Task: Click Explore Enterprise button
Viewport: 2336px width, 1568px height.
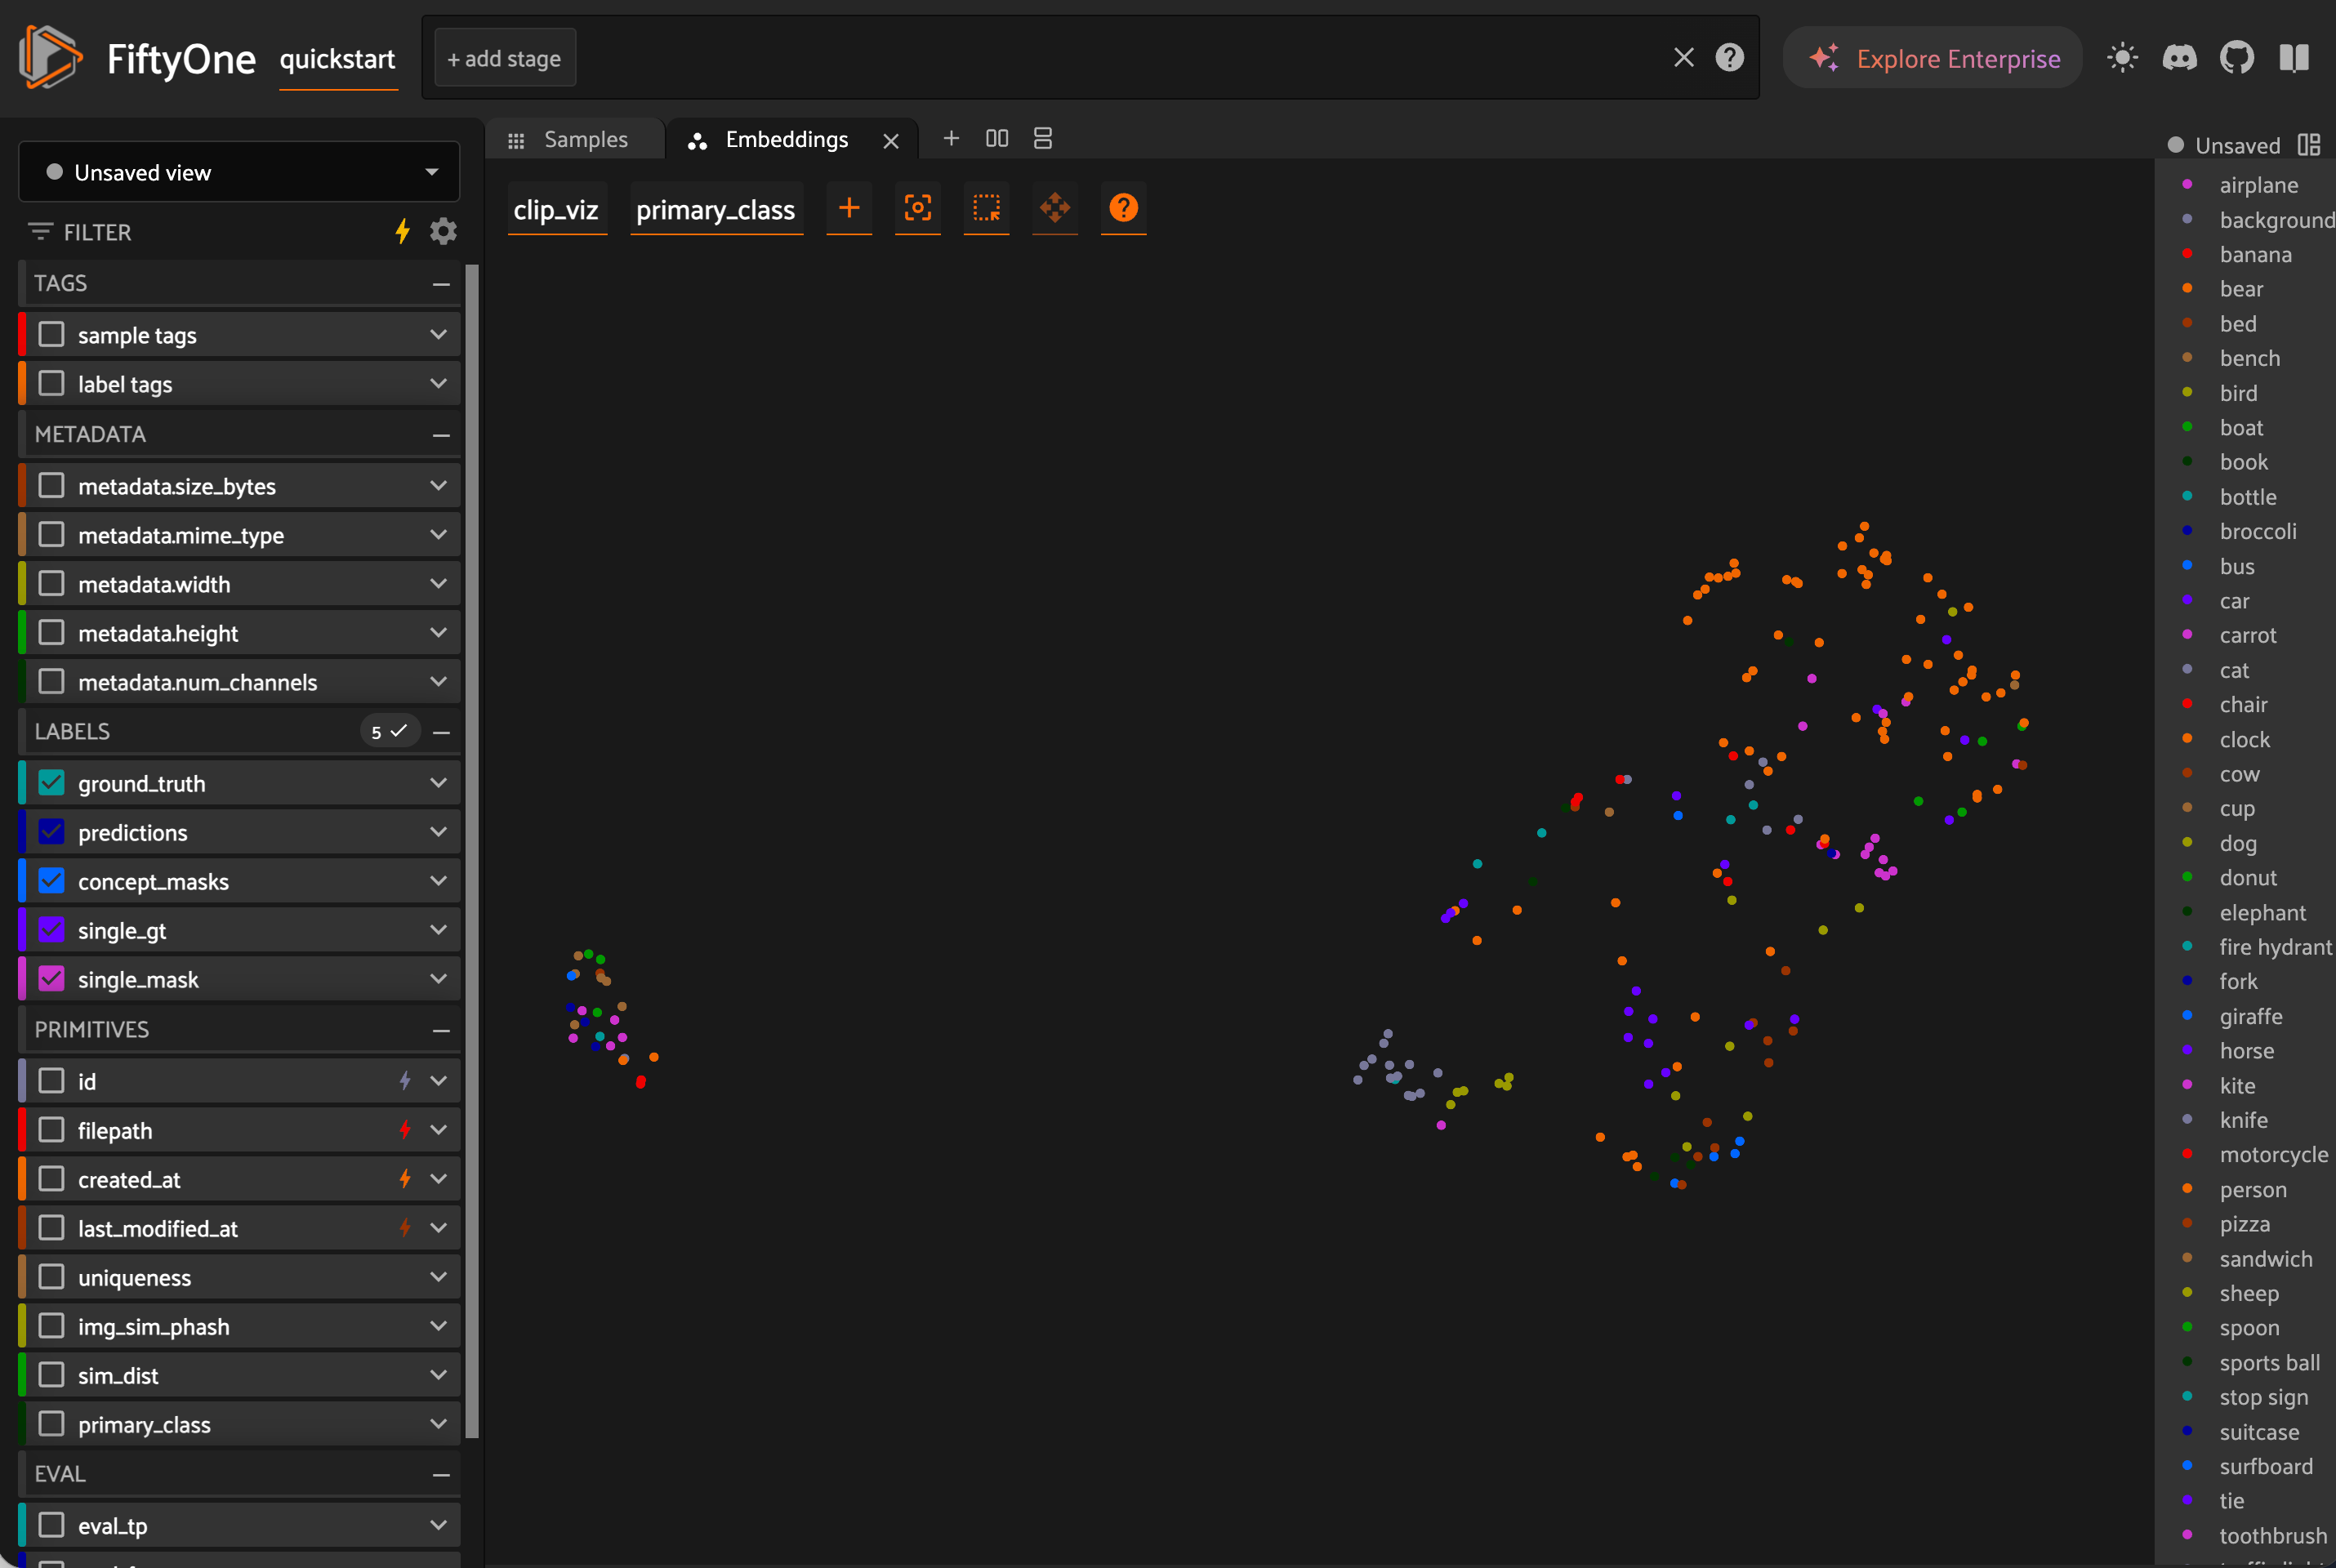Action: tap(1933, 58)
